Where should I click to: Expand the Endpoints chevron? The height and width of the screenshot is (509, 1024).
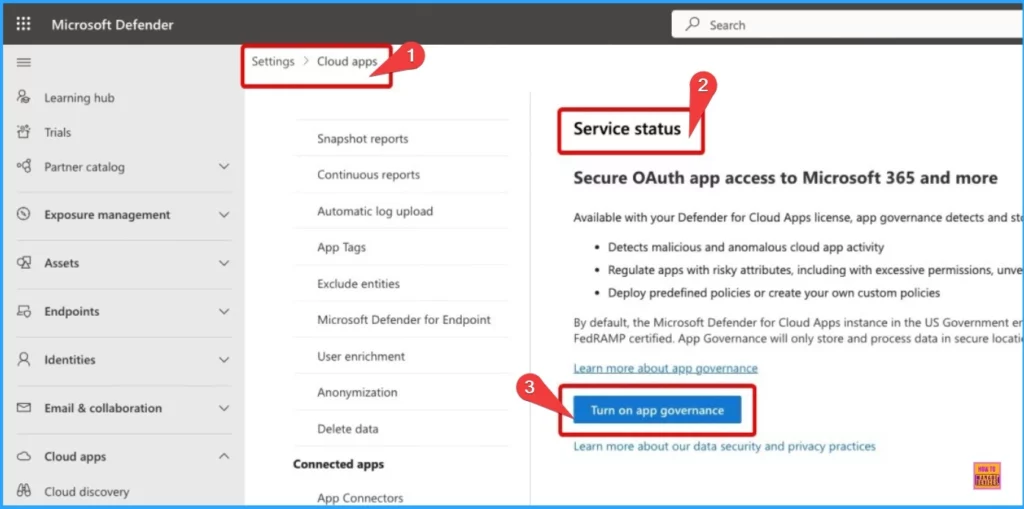pyautogui.click(x=224, y=311)
